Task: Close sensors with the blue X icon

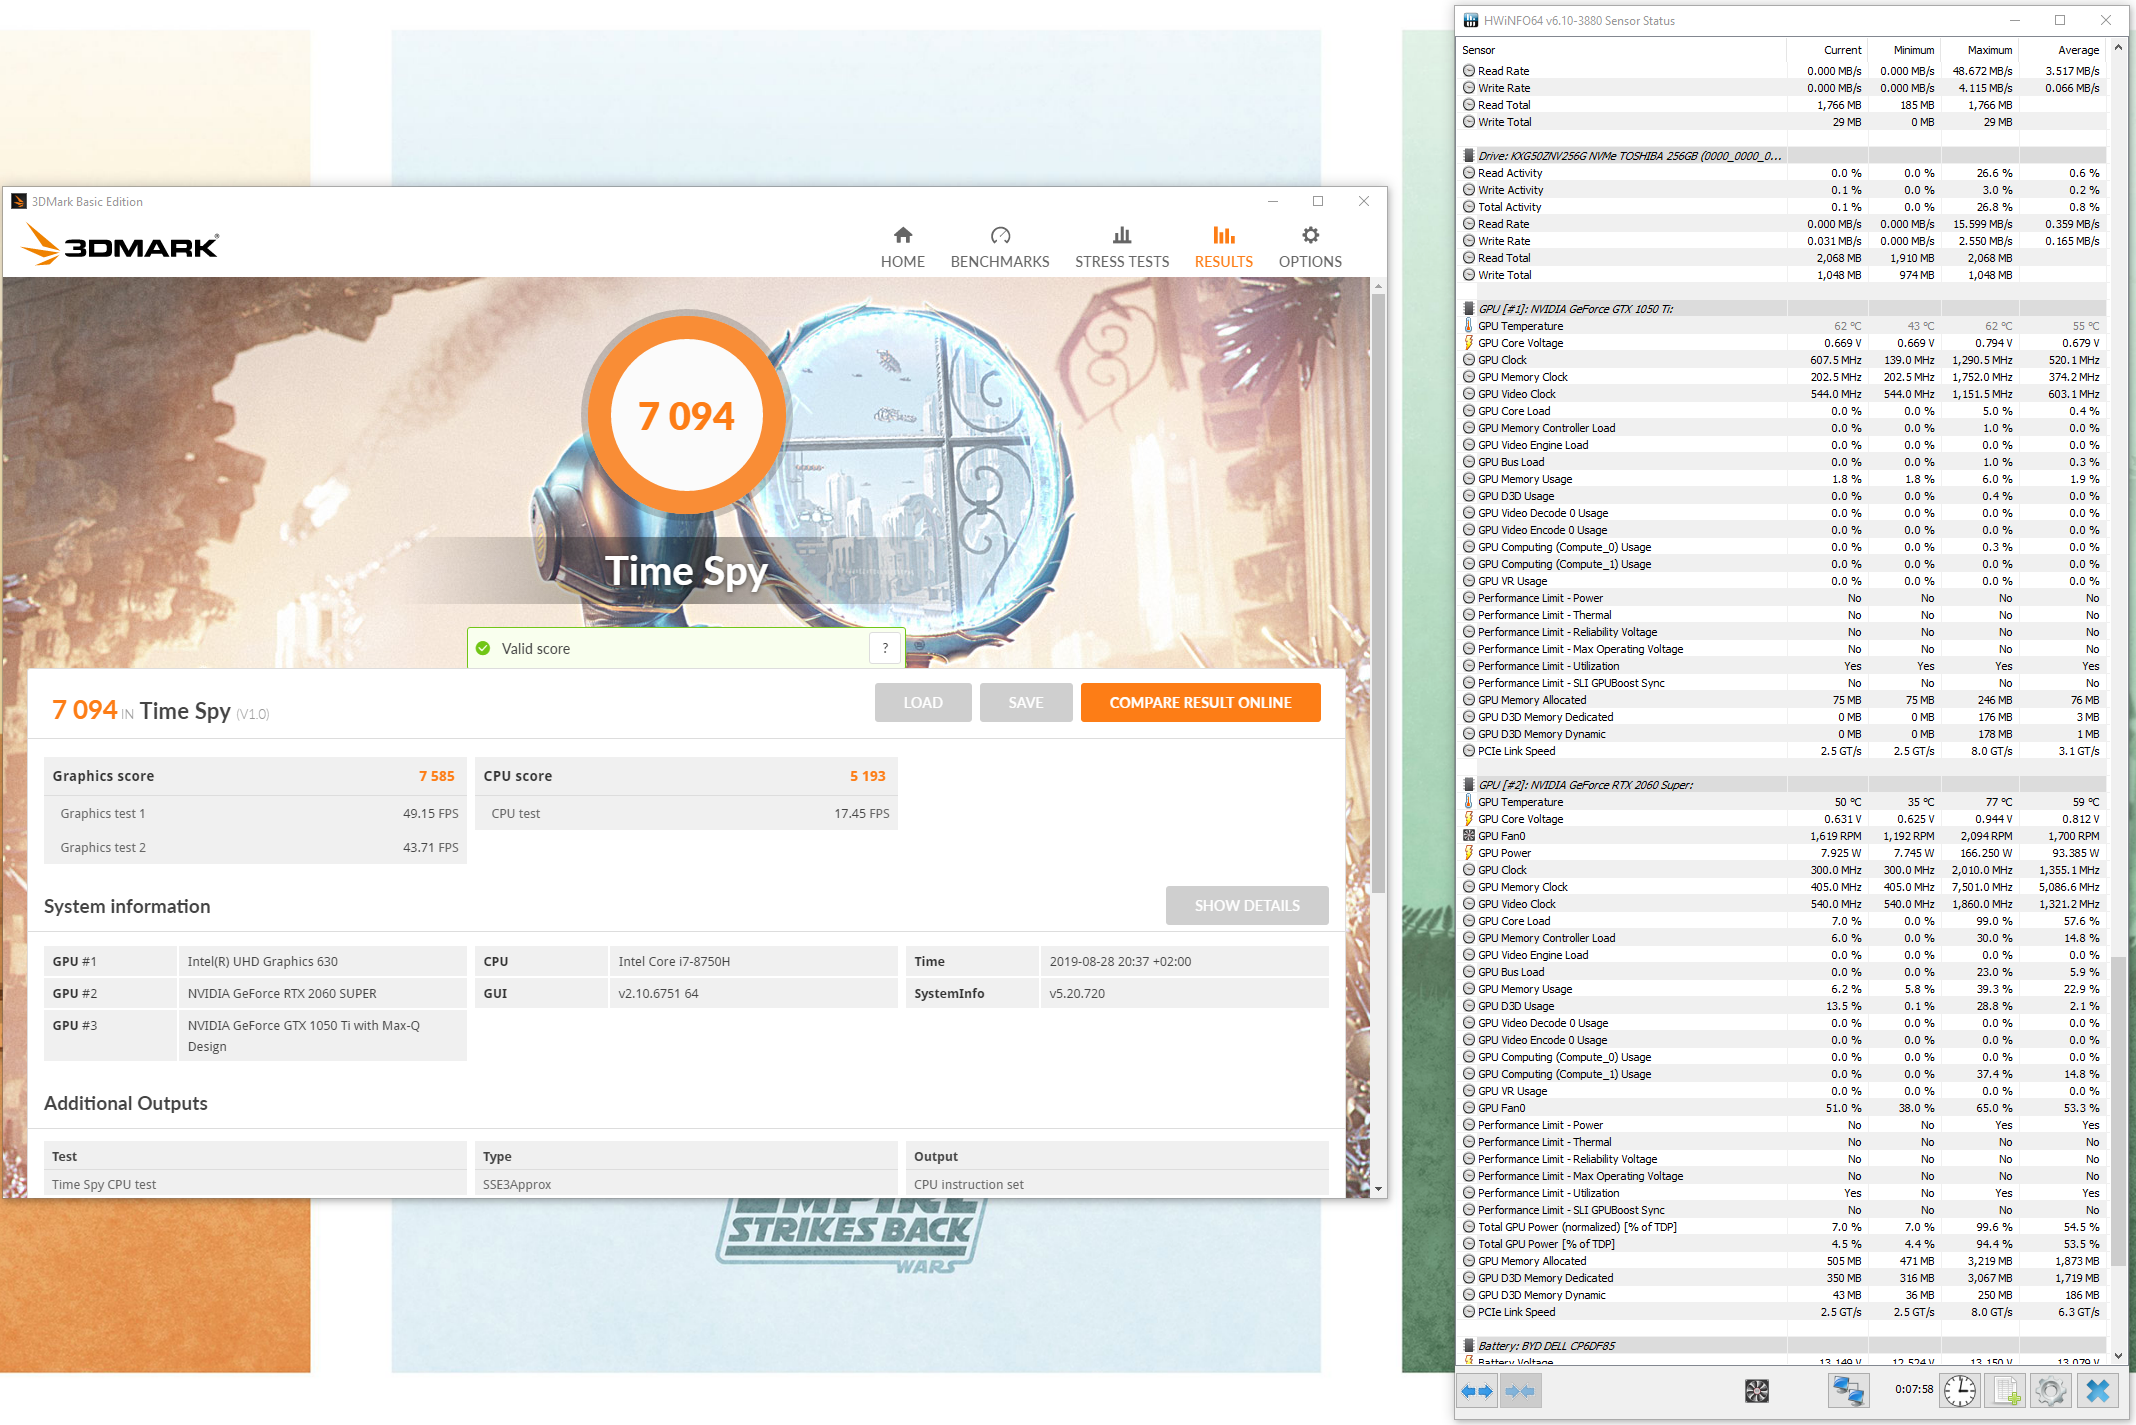Action: [2098, 1391]
